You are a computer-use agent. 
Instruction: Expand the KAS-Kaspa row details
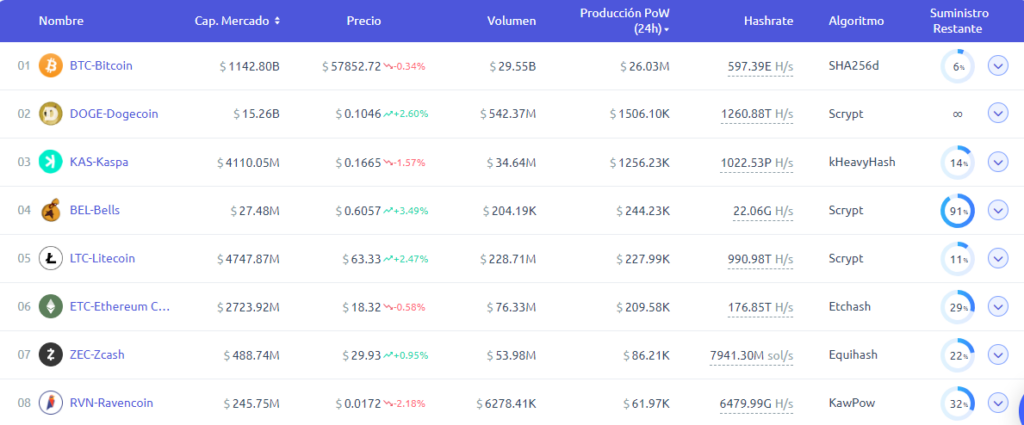click(998, 162)
